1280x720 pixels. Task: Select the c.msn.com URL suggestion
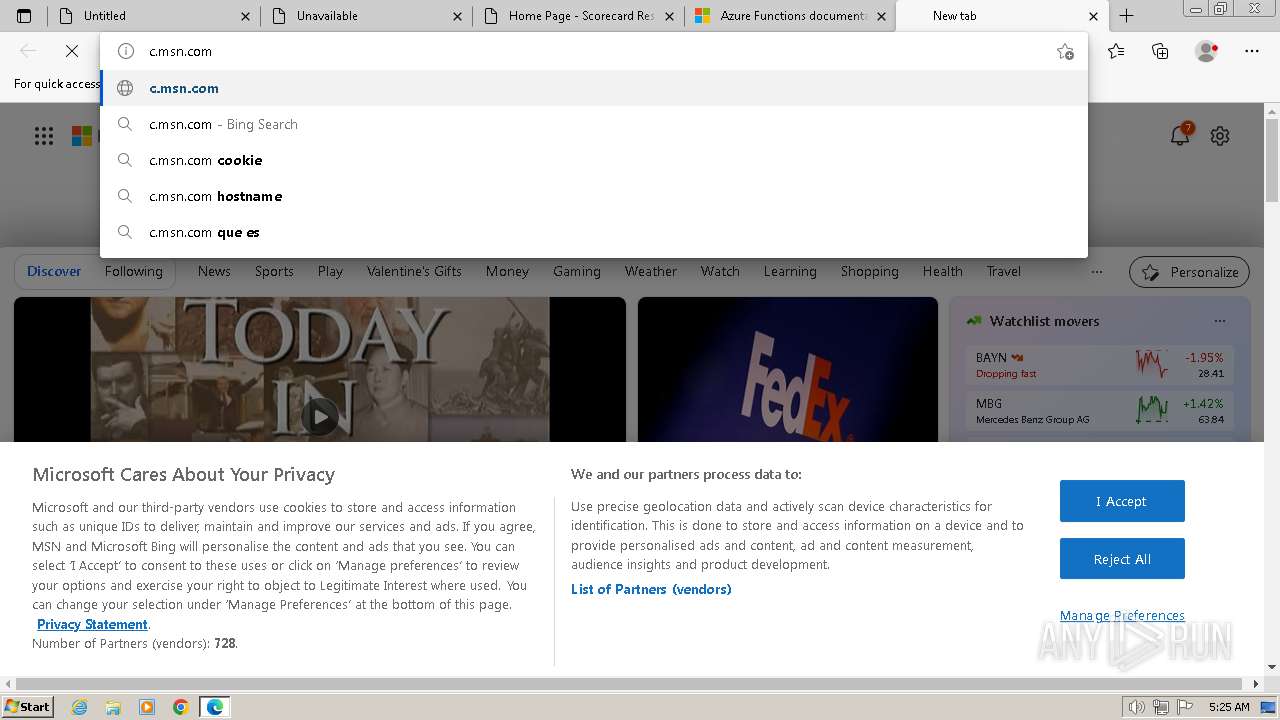pyautogui.click(x=594, y=88)
